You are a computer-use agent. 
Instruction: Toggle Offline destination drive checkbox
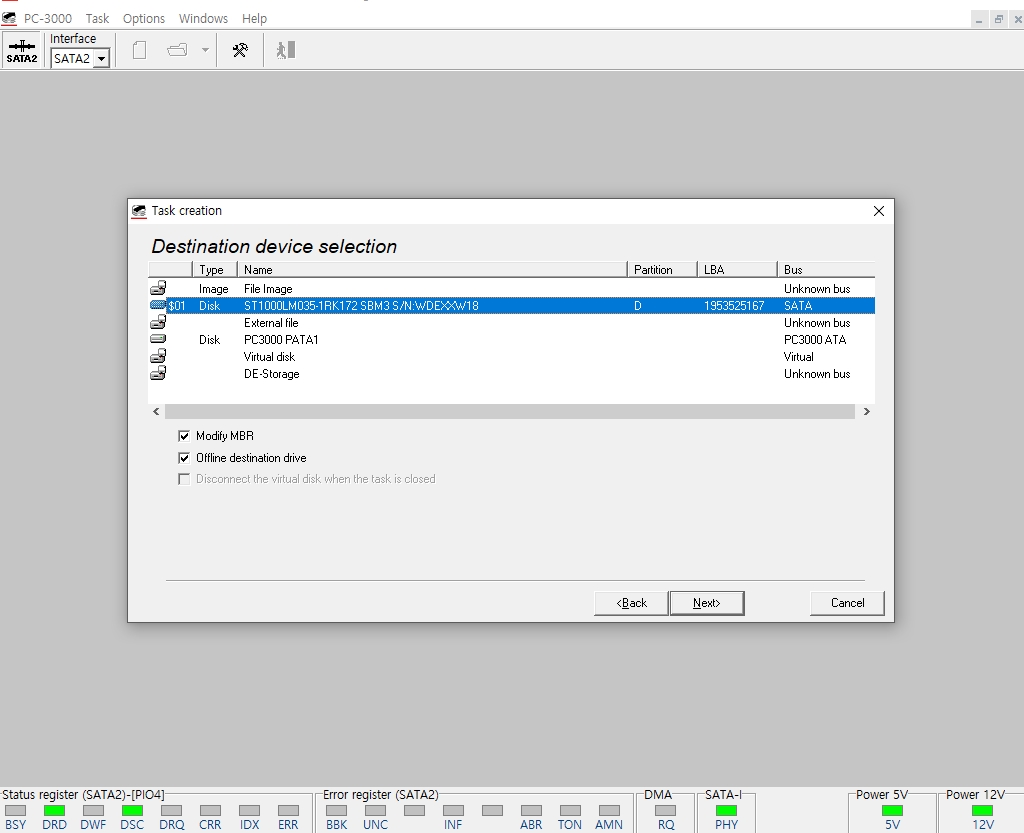184,458
